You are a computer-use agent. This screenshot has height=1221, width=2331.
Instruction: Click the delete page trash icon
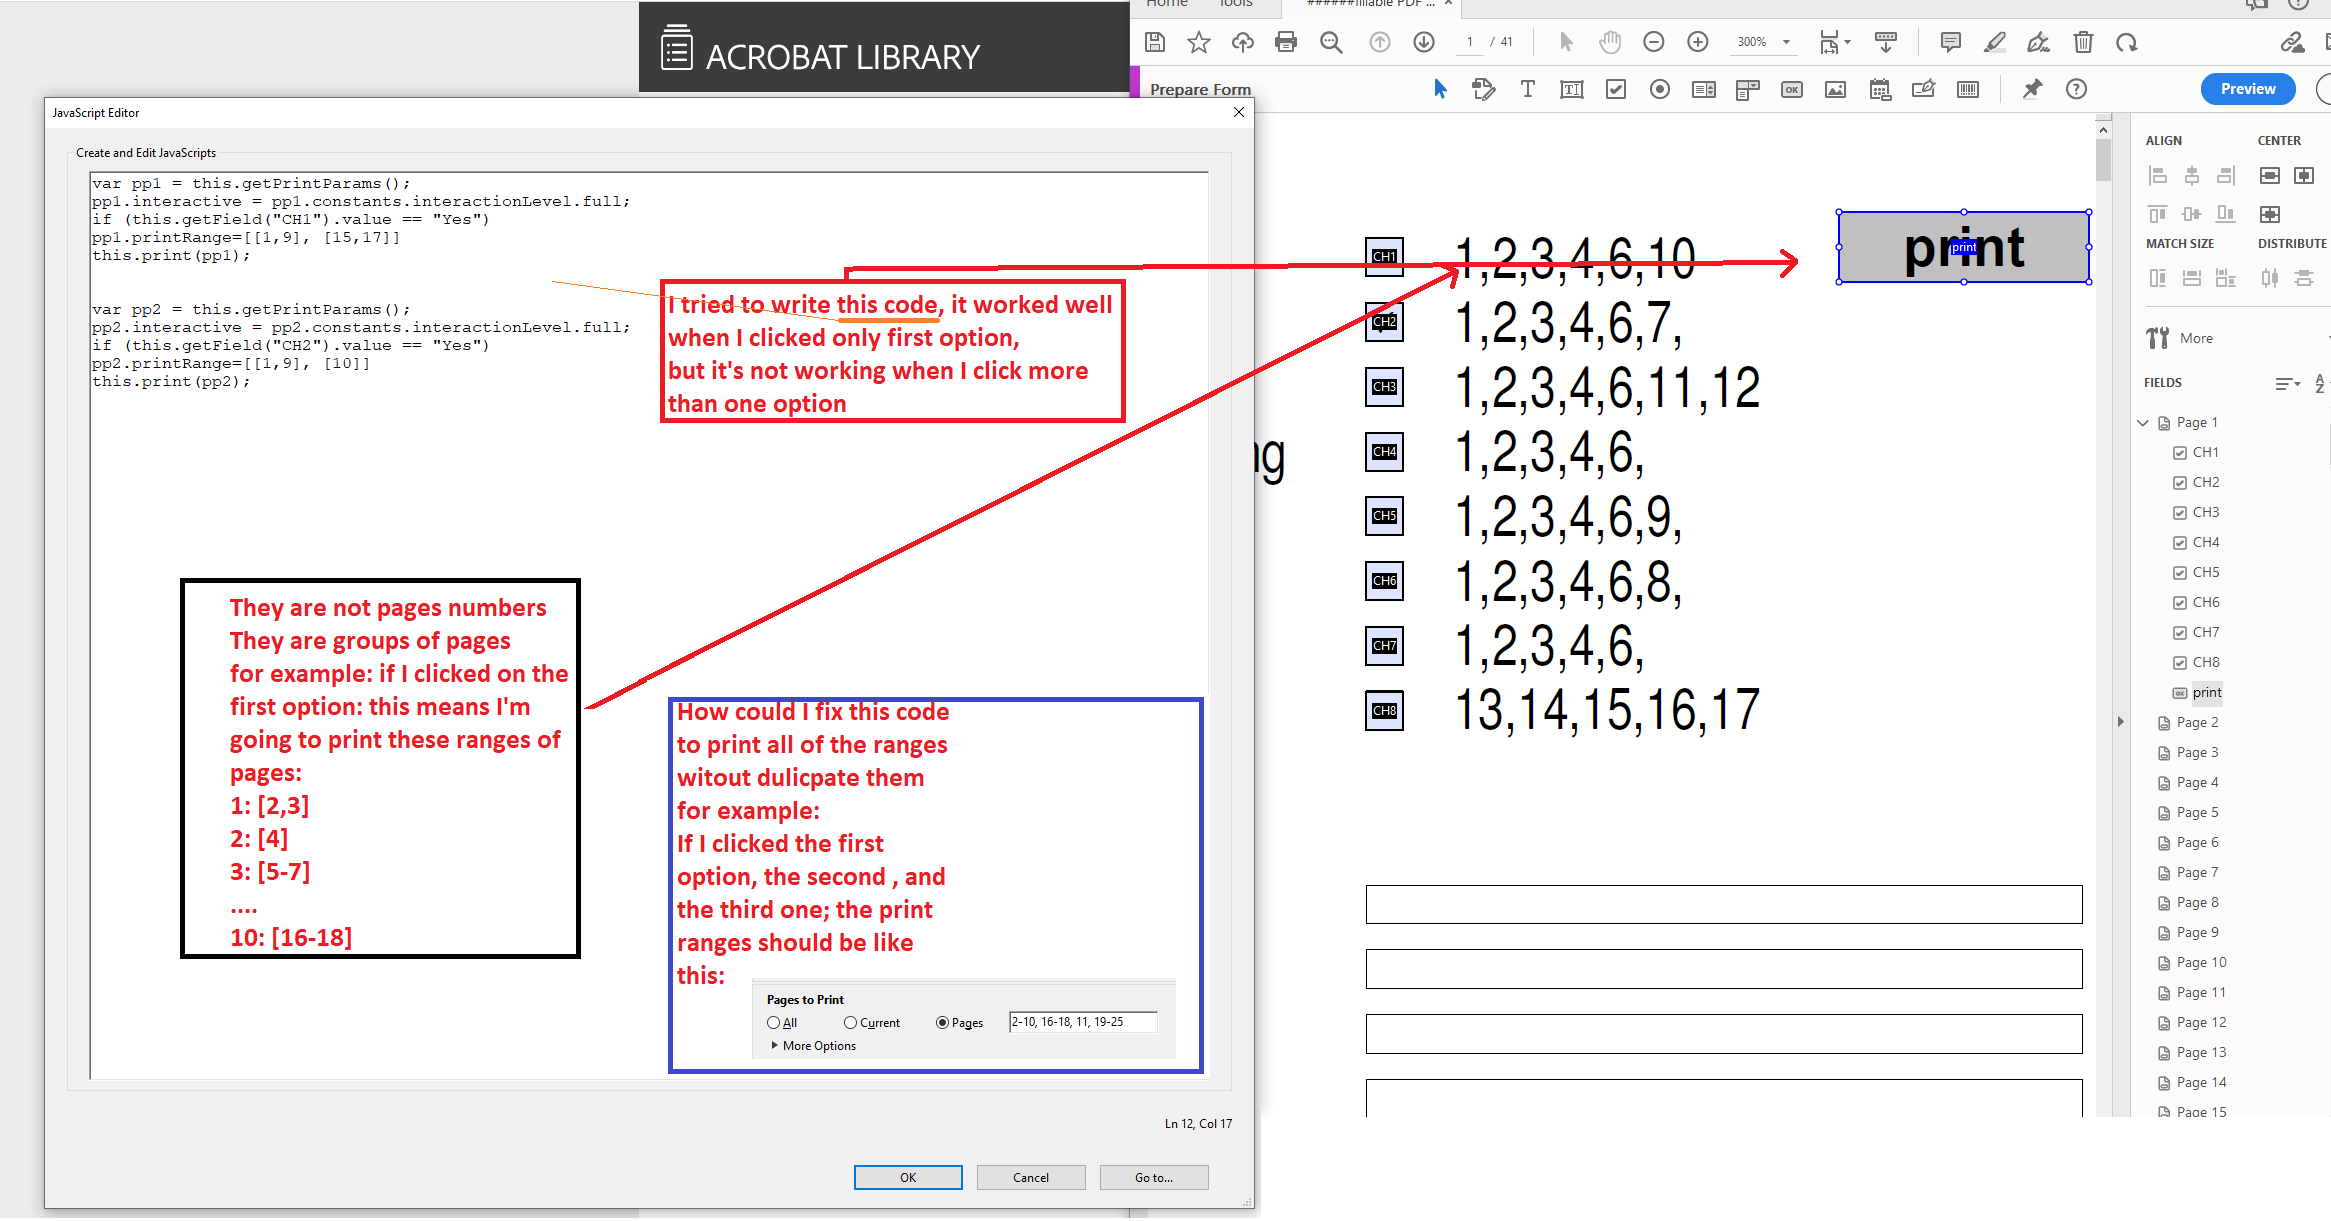[x=2083, y=42]
